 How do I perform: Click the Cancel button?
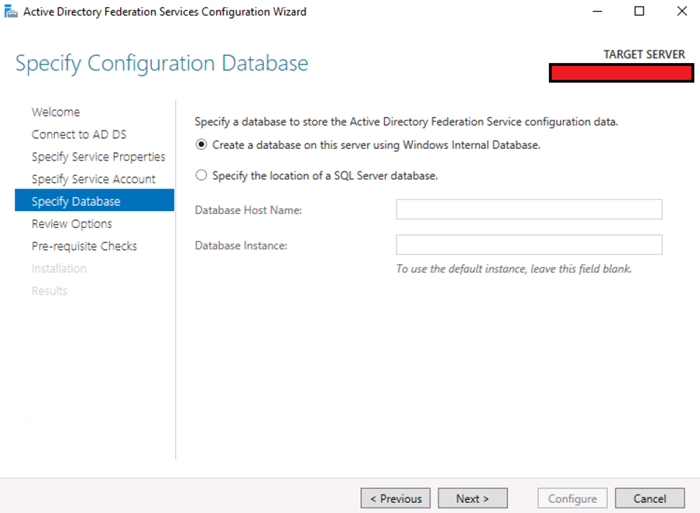(x=650, y=498)
